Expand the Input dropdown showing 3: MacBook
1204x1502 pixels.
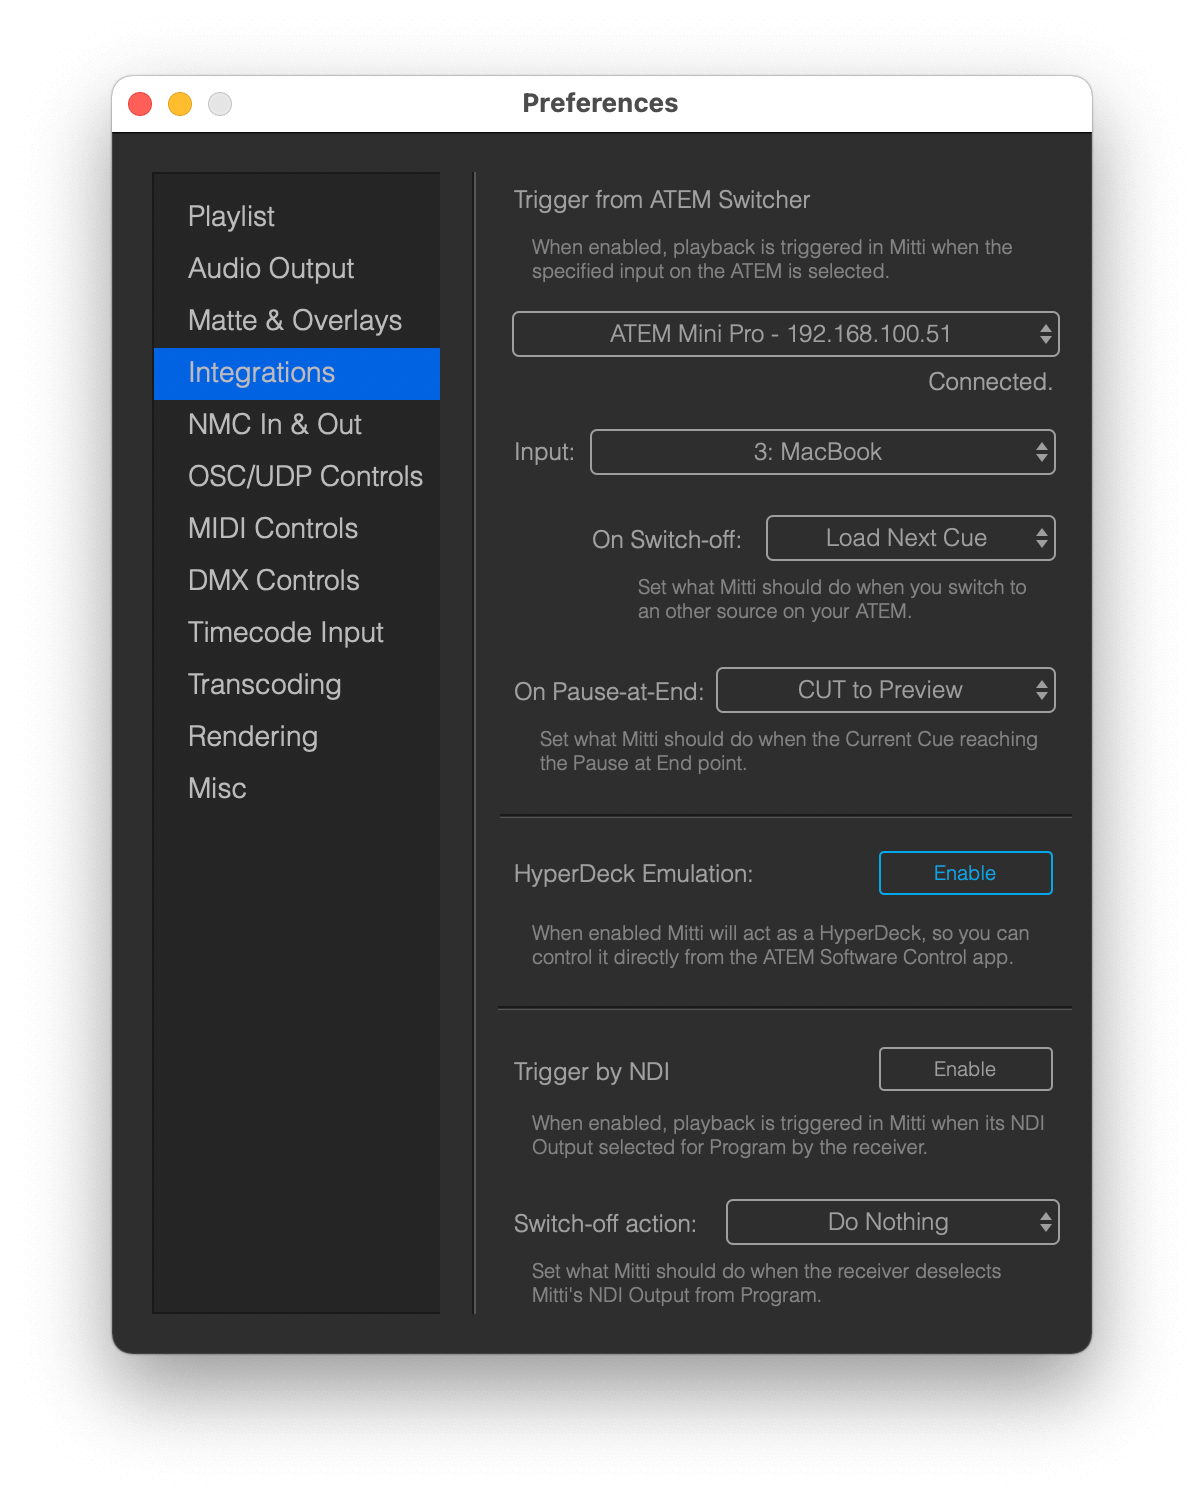[x=822, y=452]
